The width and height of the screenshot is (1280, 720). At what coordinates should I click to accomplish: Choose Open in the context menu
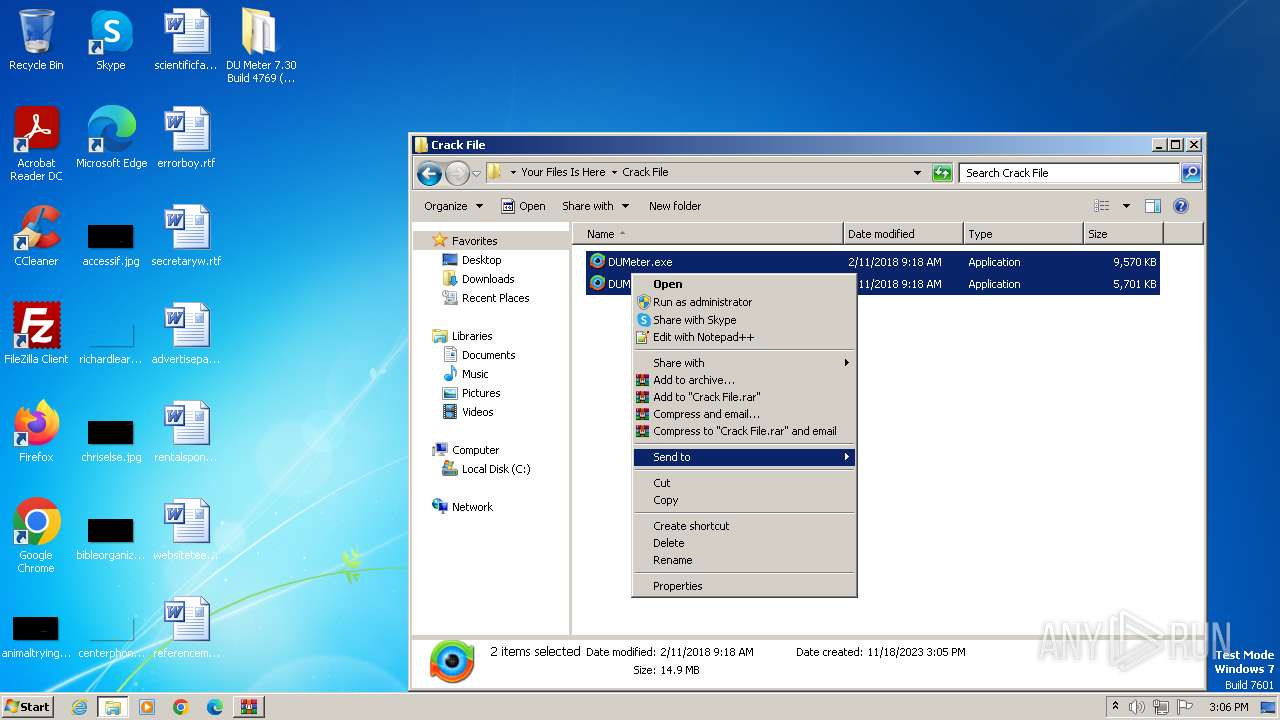point(744,284)
